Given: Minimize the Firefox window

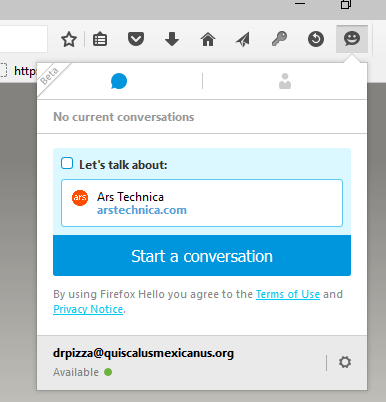Looking at the screenshot, I should click(x=300, y=4).
